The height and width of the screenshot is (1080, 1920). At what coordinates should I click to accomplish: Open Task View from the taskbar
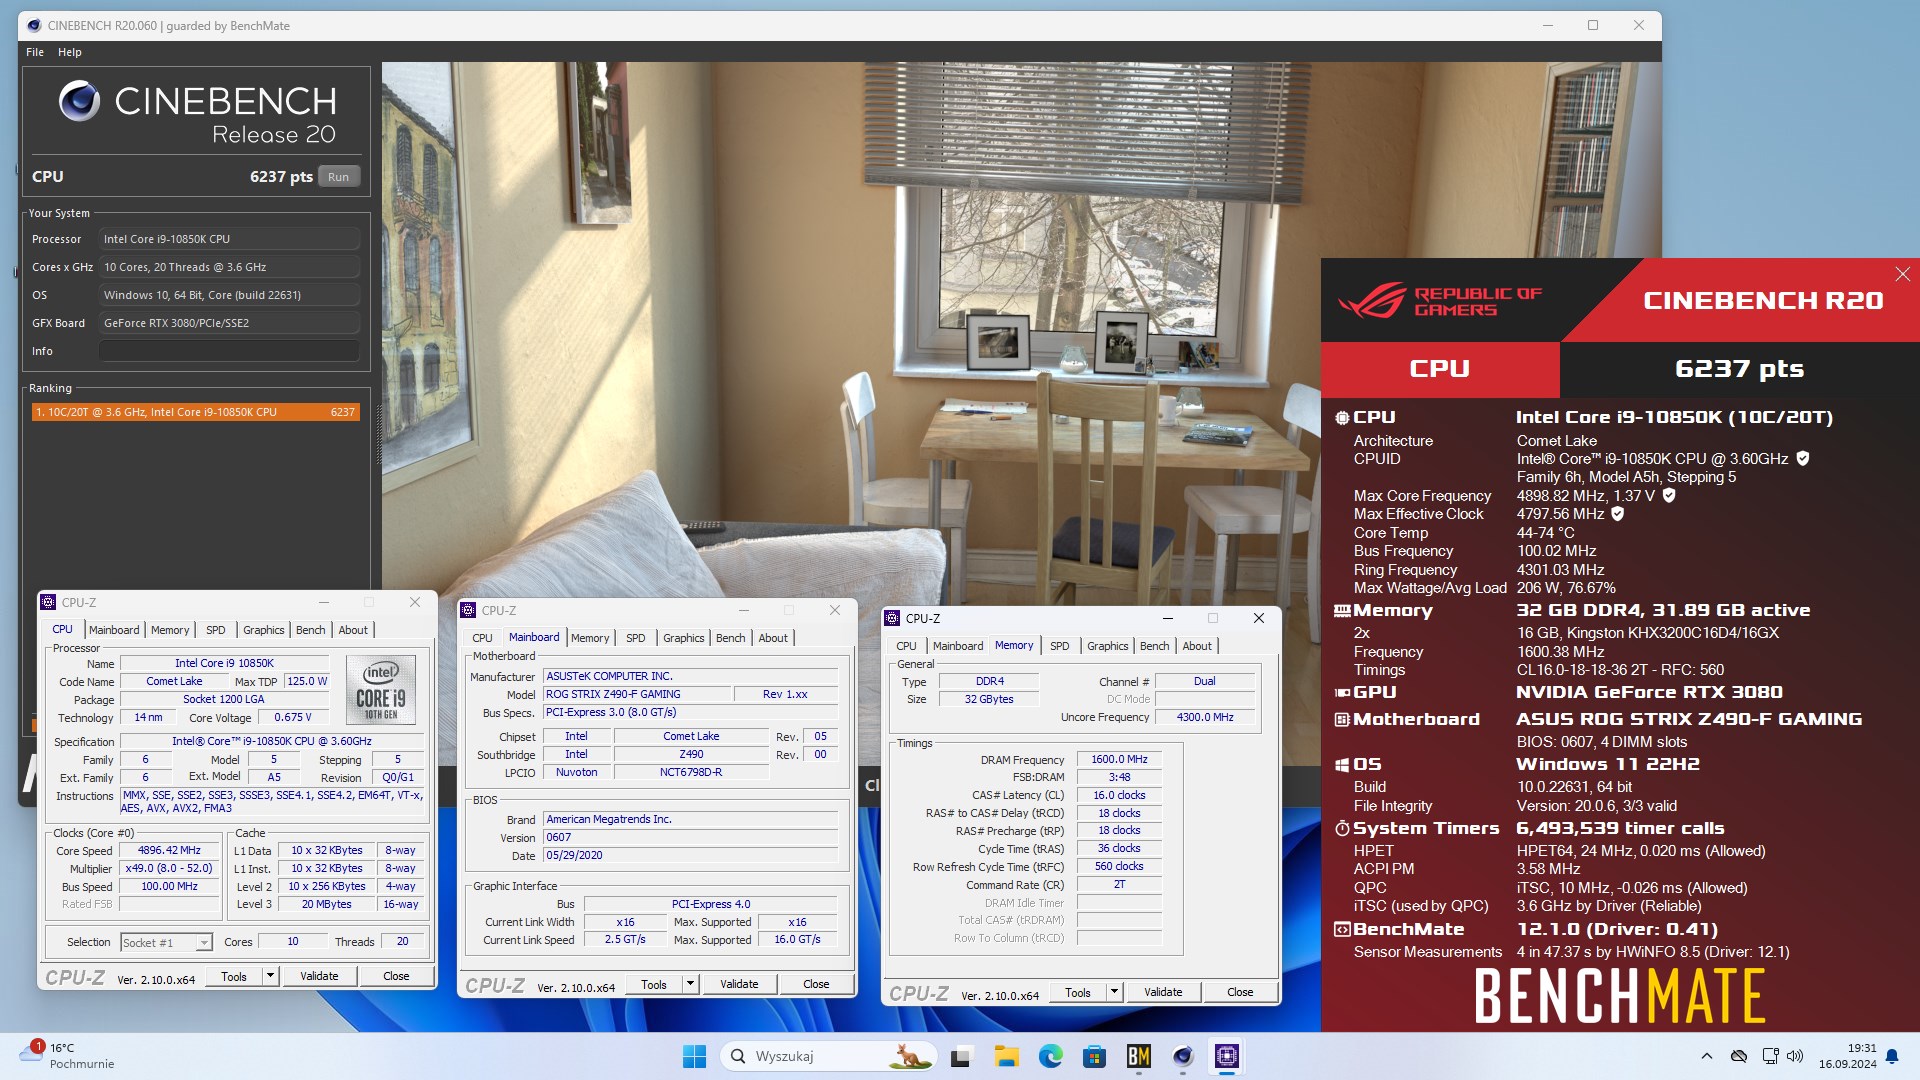[x=962, y=1056]
